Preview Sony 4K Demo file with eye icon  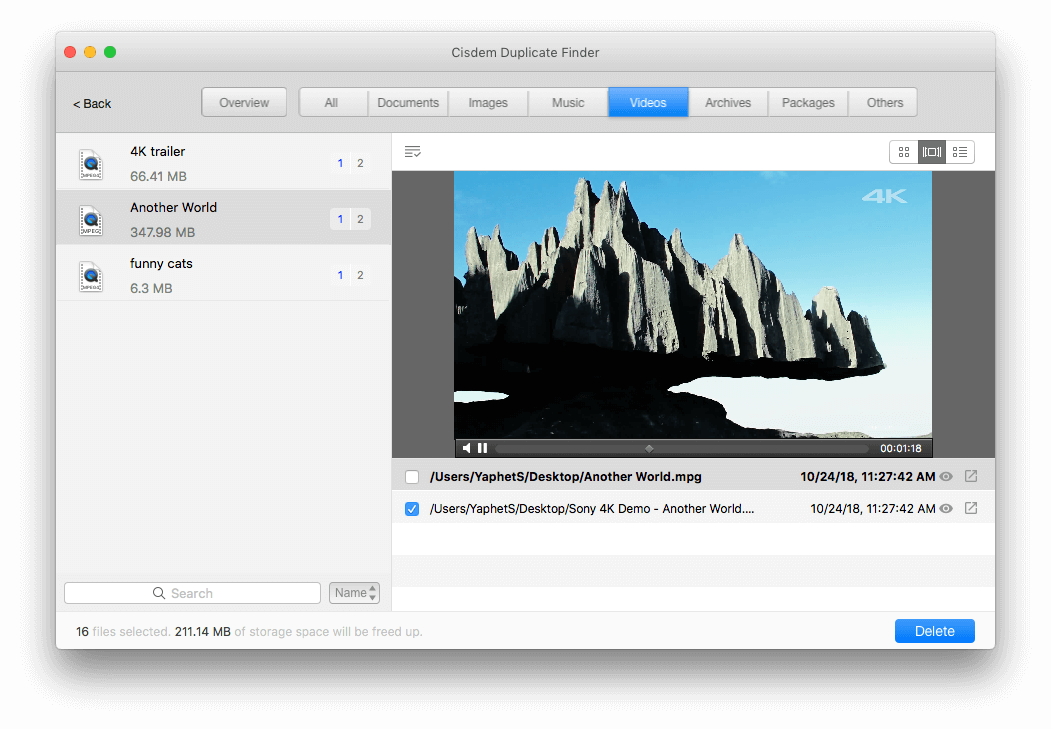coord(946,509)
